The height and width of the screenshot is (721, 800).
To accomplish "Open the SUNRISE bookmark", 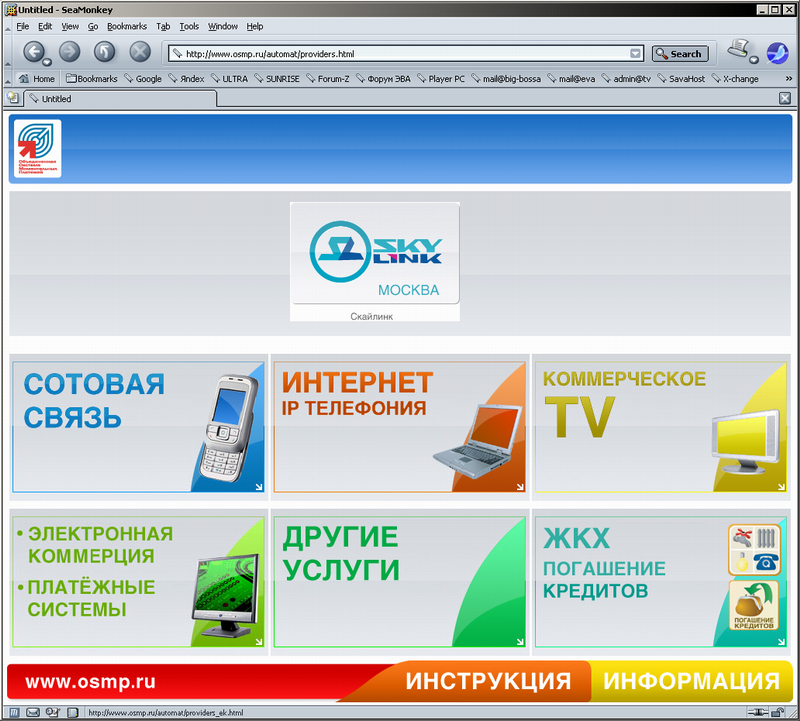I will coord(277,79).
